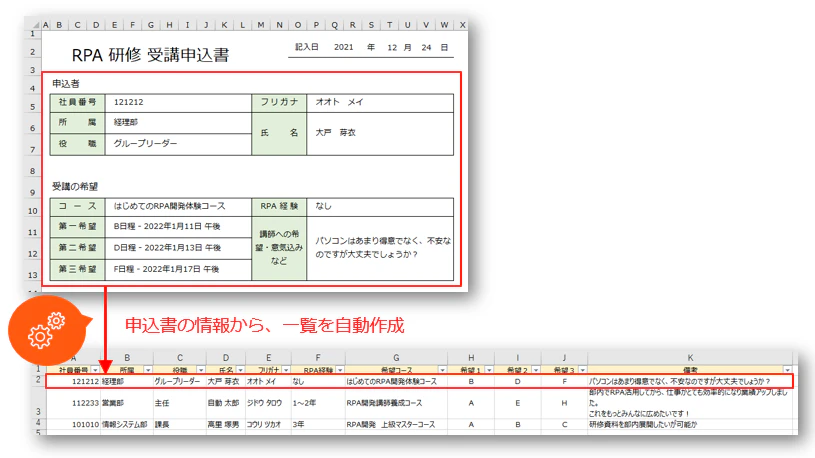815x458 pixels.
Task: Select column F header in the list sheet
Action: [318, 358]
